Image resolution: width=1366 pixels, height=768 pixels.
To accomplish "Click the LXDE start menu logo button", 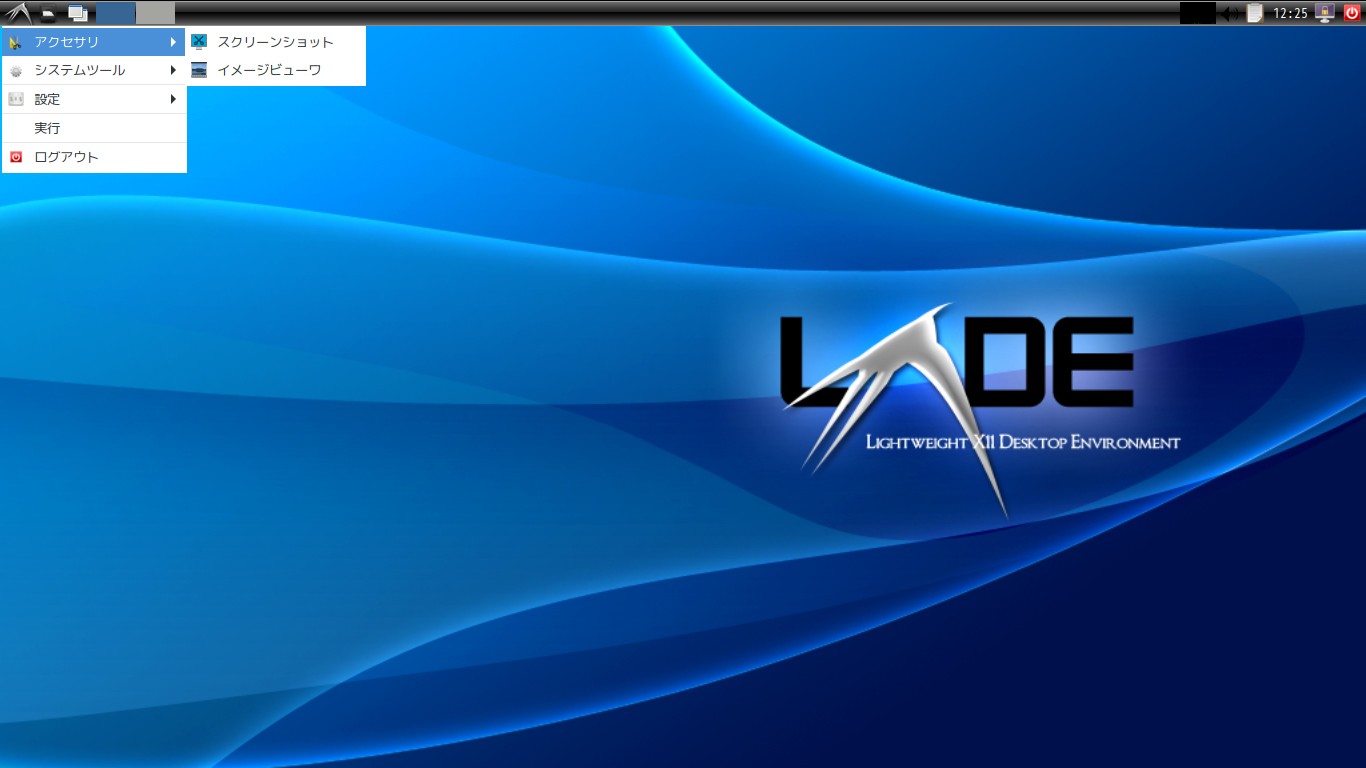I will (18, 13).
